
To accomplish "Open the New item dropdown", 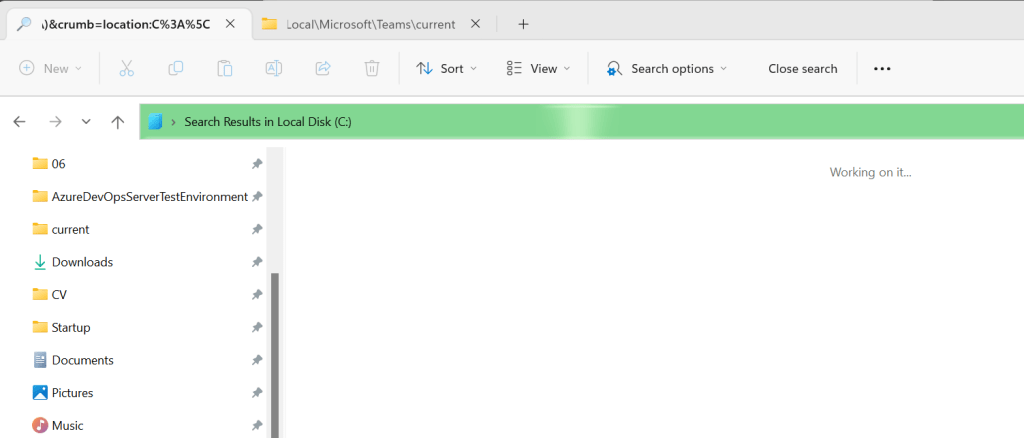I will 51,69.
